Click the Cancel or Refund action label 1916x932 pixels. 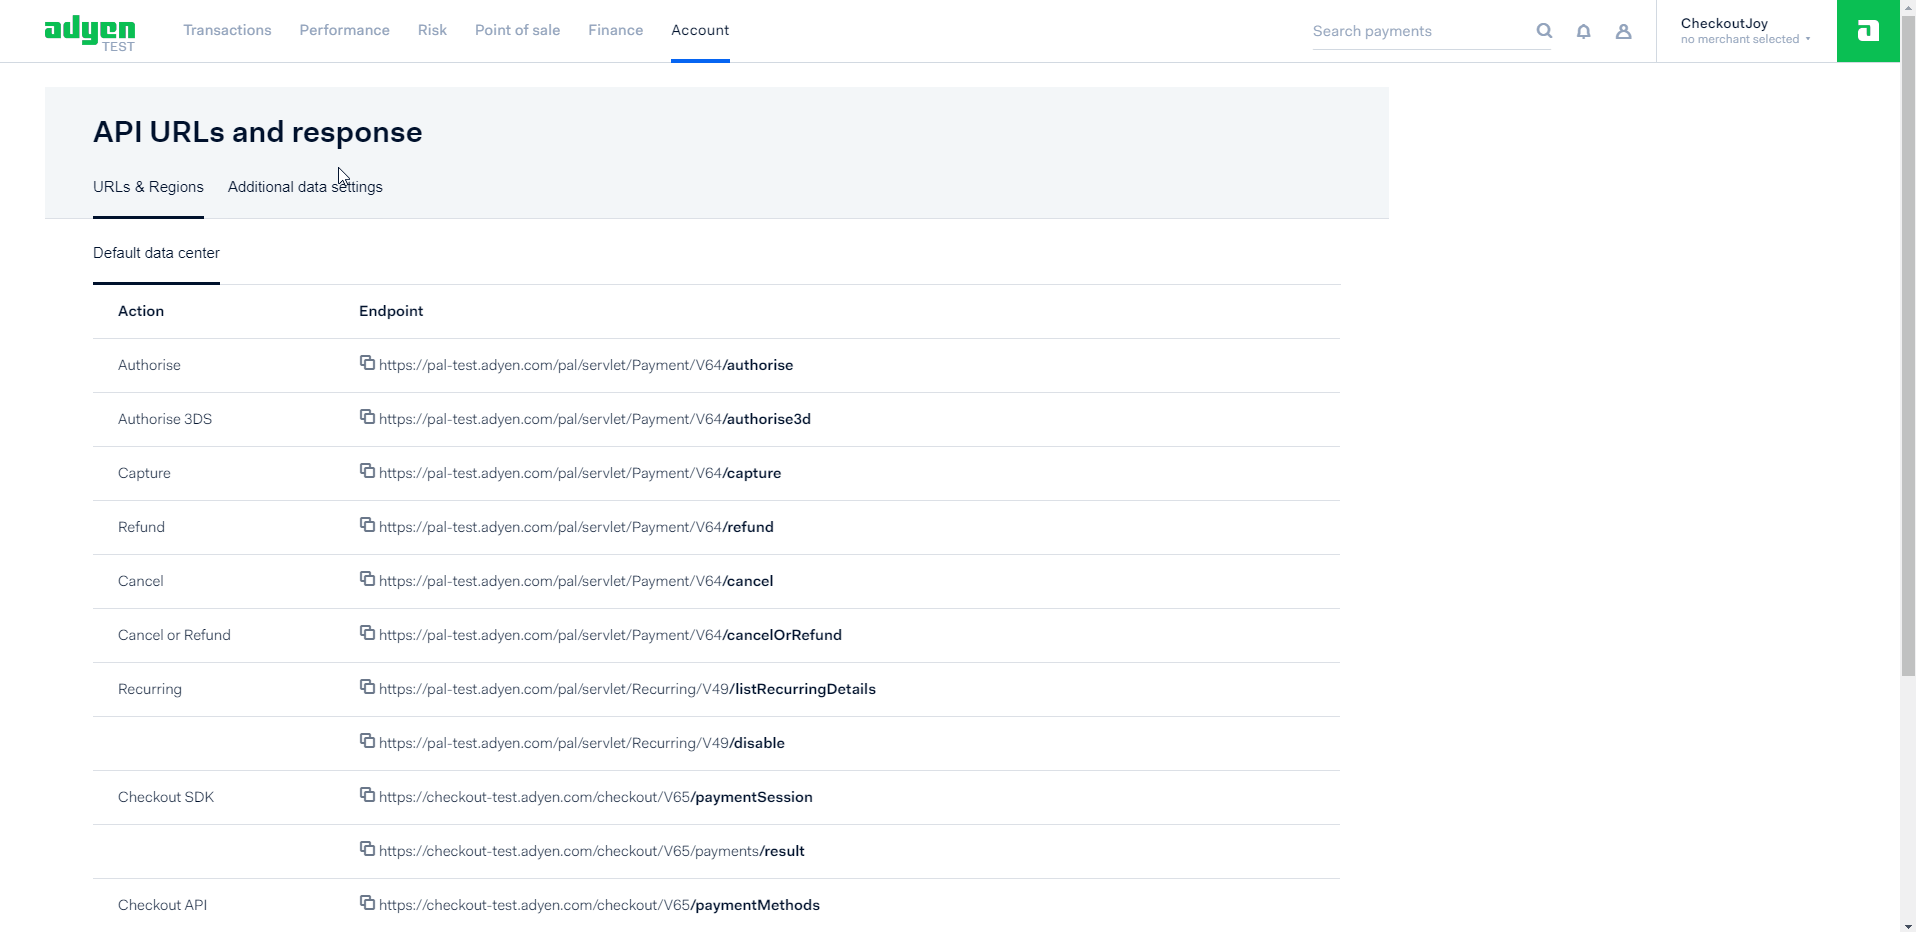[x=174, y=635]
